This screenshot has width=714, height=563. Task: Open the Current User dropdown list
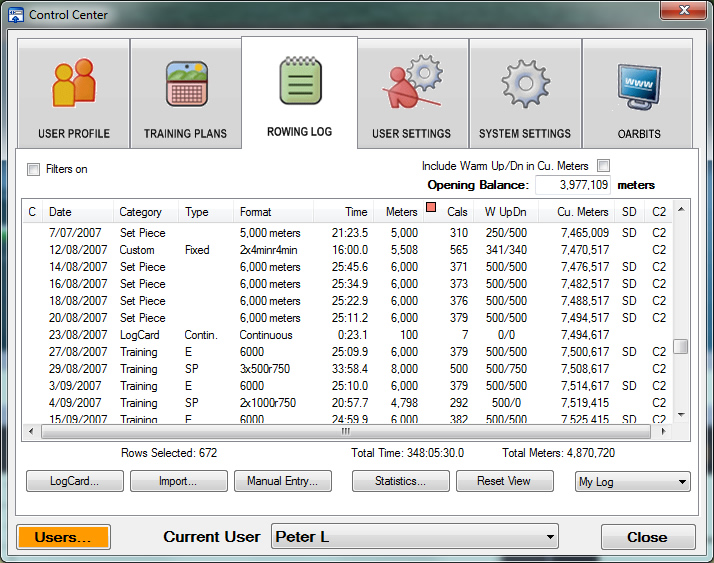point(415,537)
